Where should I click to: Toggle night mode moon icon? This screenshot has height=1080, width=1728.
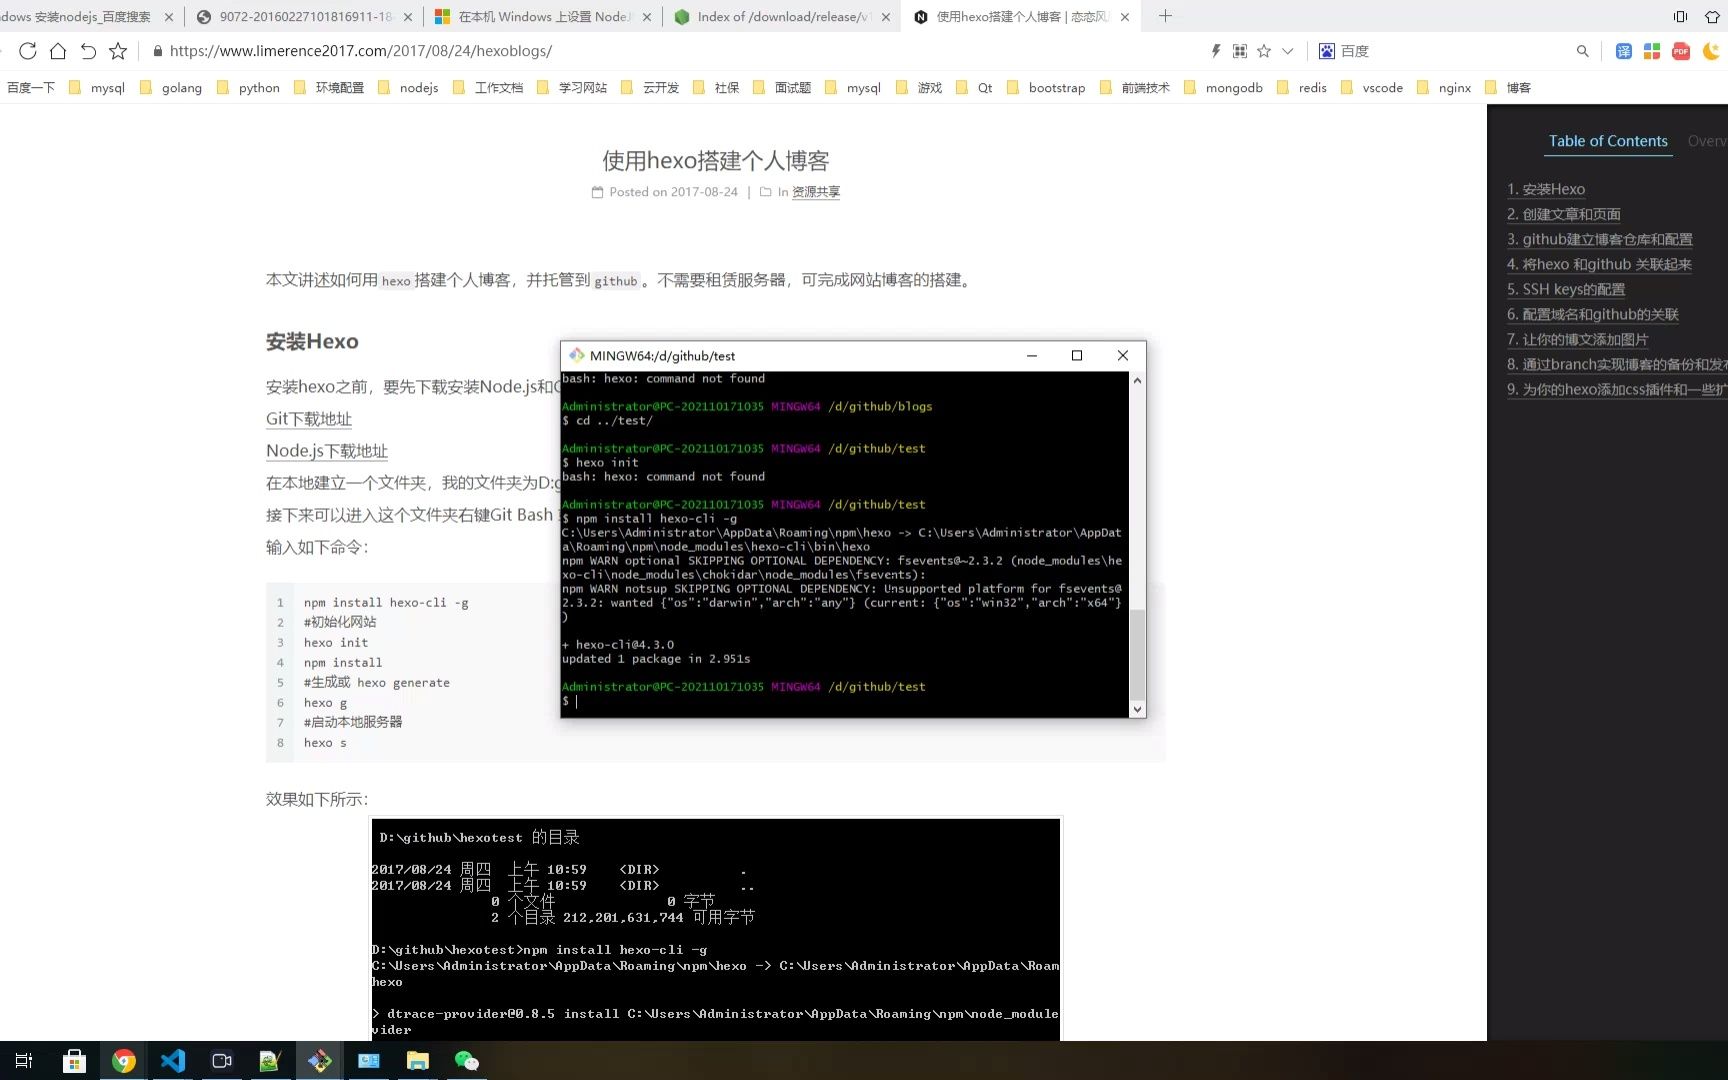point(1711,51)
